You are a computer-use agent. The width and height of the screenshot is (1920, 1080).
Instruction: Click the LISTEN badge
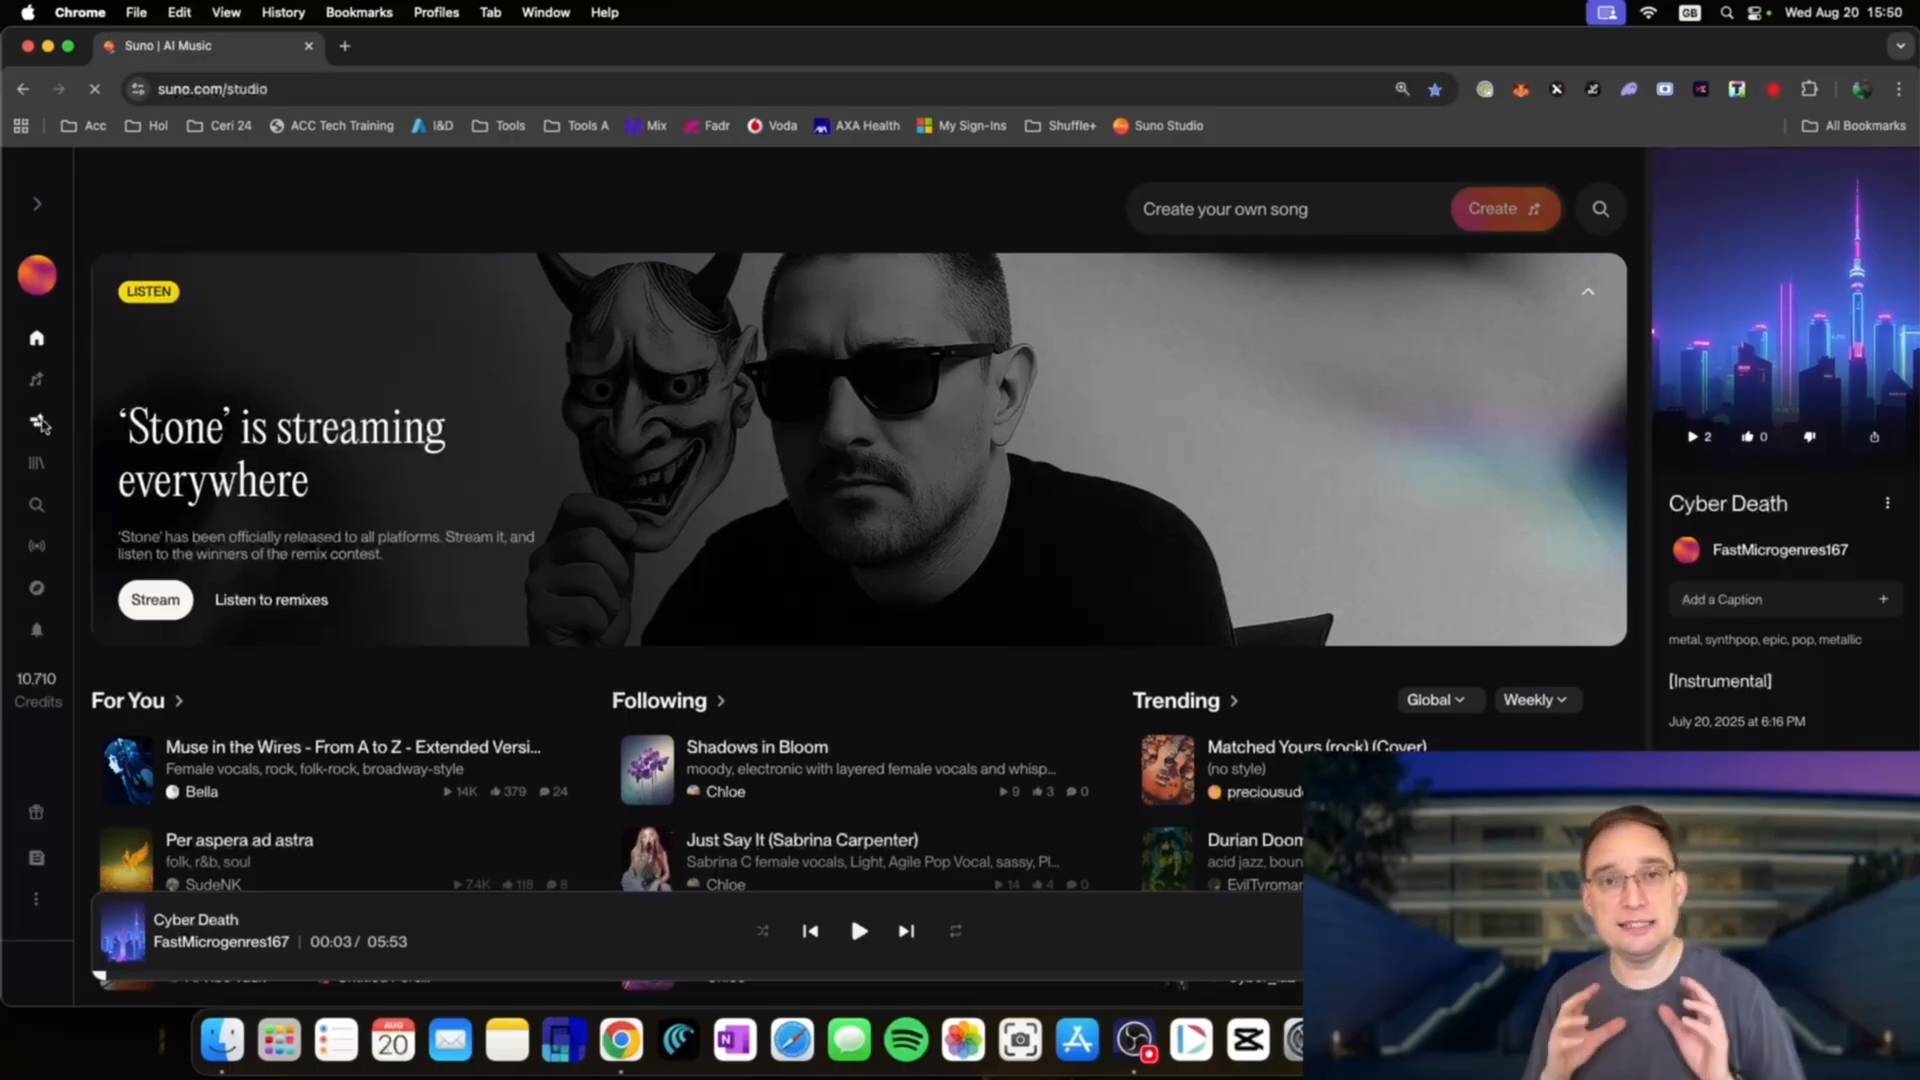coord(149,292)
